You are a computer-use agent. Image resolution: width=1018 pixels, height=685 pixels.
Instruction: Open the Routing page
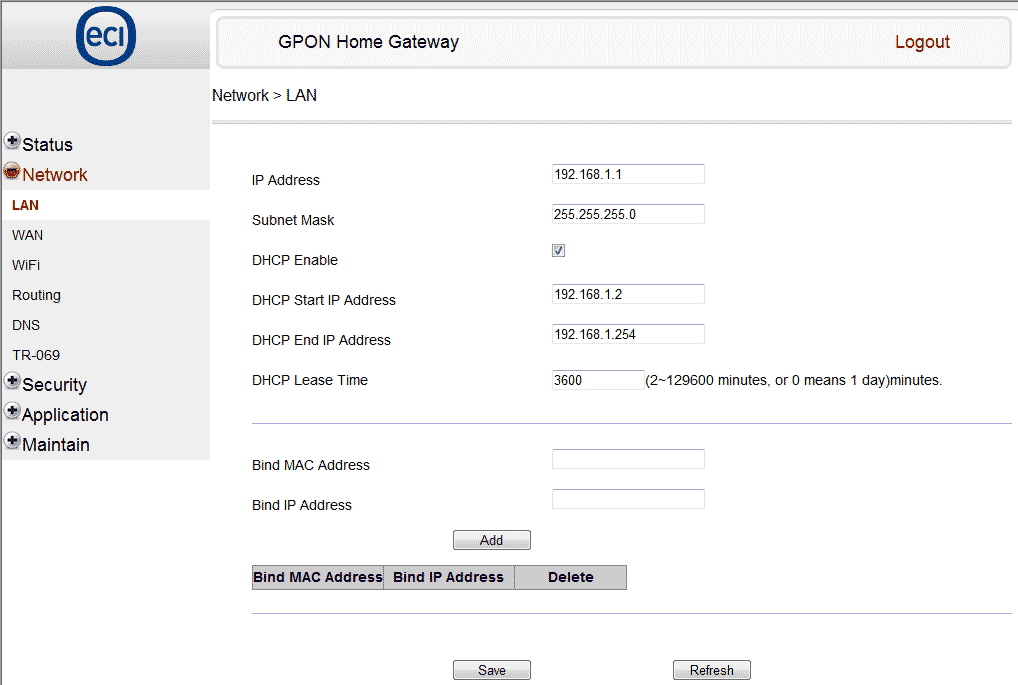pos(36,295)
